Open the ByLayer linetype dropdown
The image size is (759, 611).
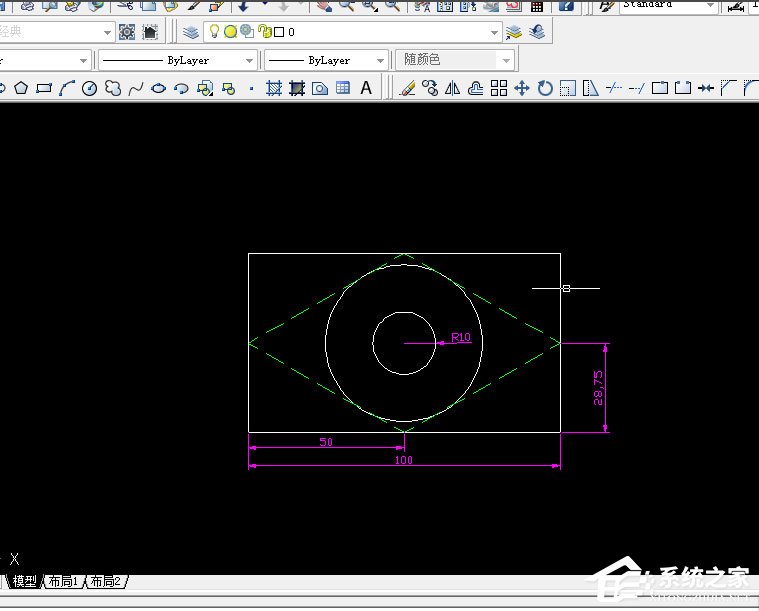[249, 60]
